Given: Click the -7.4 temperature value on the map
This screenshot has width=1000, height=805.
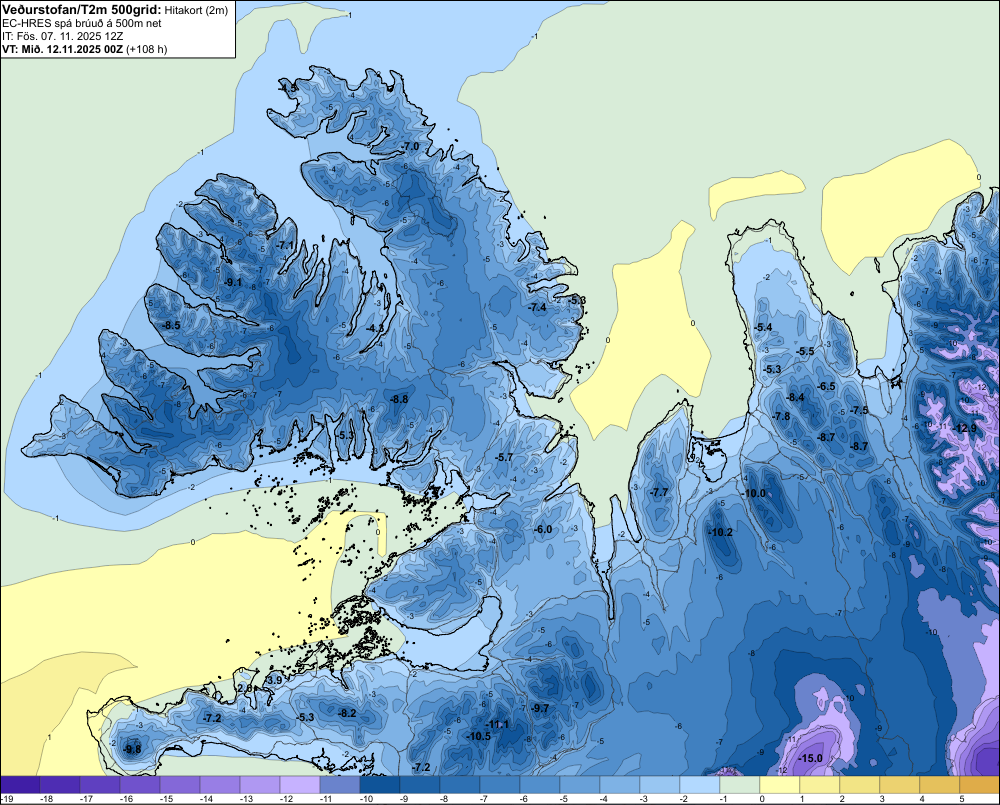Looking at the screenshot, I should [x=538, y=307].
